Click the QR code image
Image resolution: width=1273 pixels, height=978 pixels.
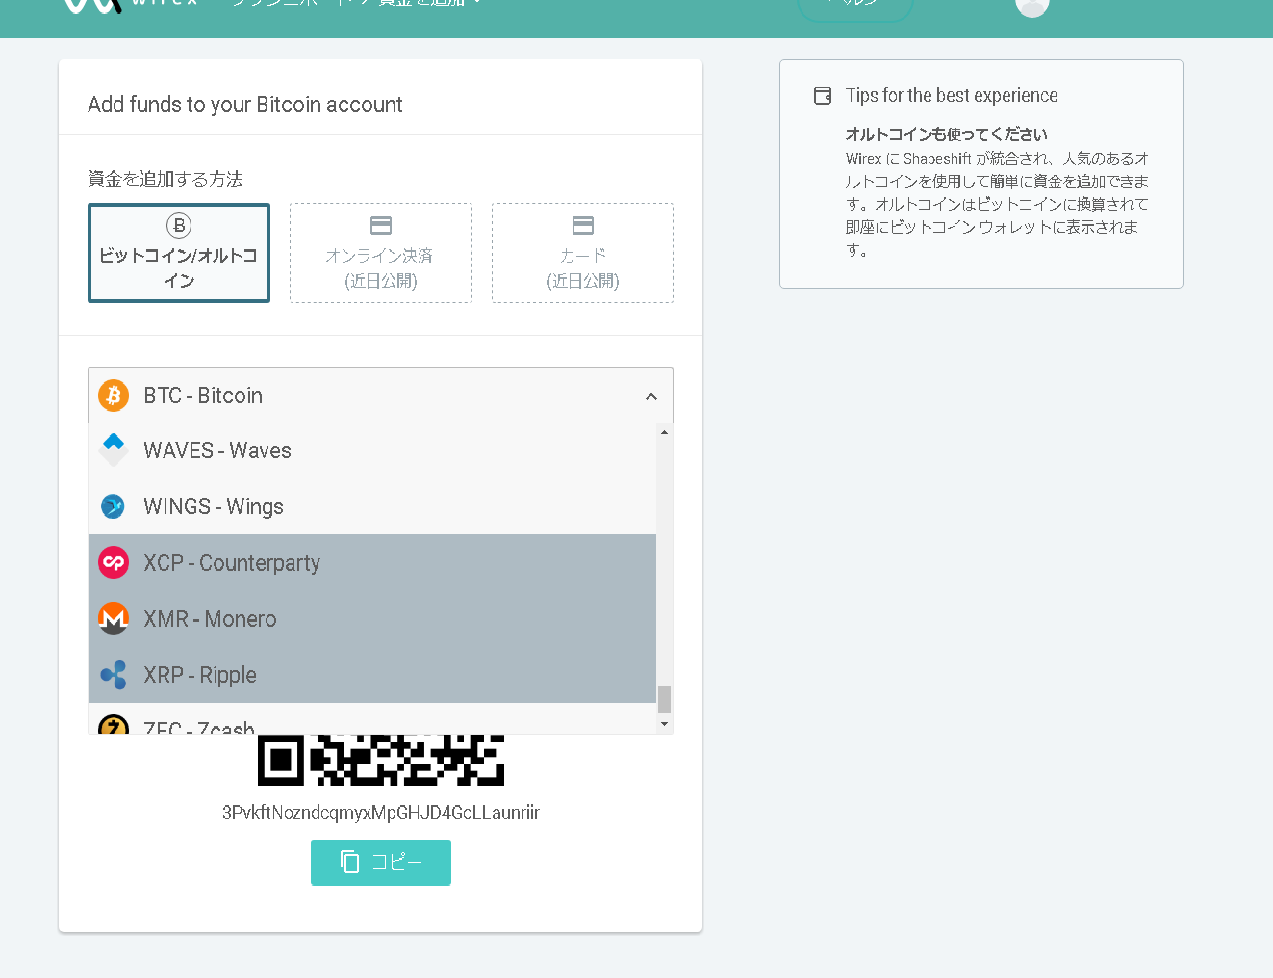381,760
